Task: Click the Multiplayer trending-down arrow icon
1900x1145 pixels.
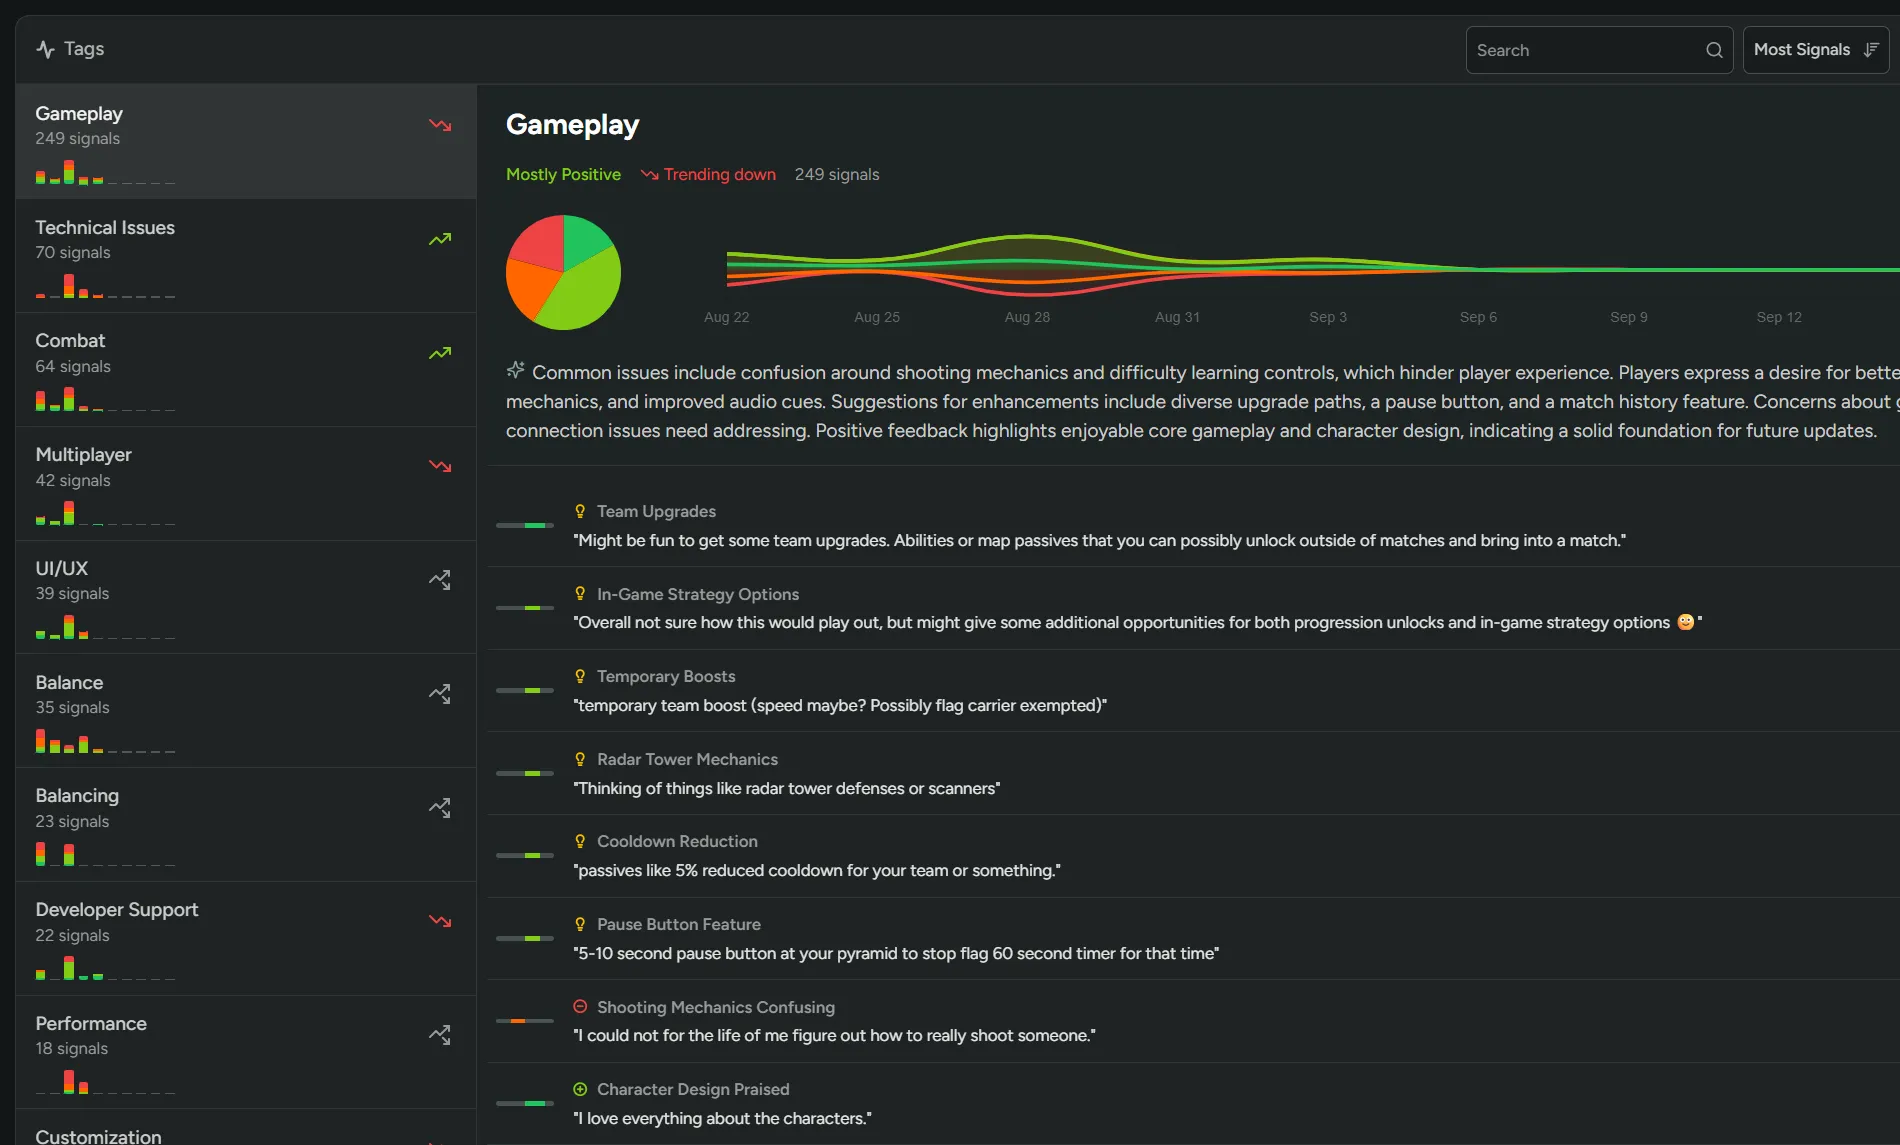Action: point(440,466)
